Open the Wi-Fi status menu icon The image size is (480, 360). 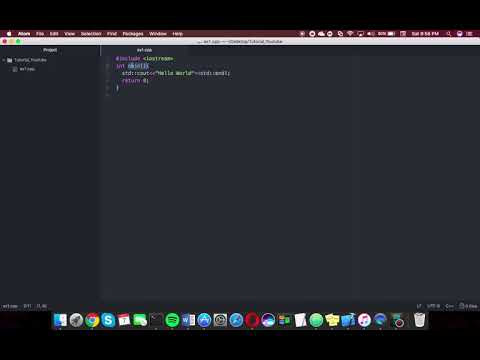[x=350, y=34]
